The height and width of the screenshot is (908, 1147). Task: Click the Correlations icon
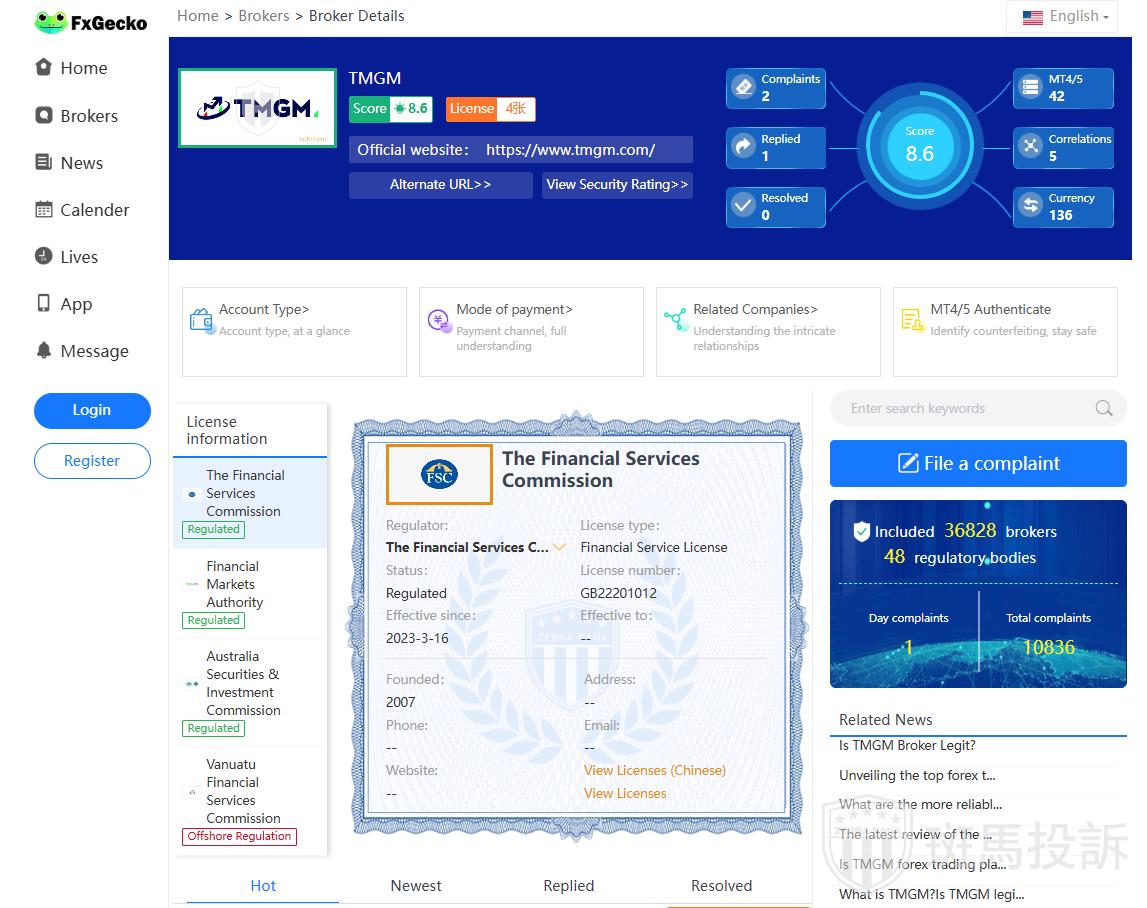click(1030, 147)
